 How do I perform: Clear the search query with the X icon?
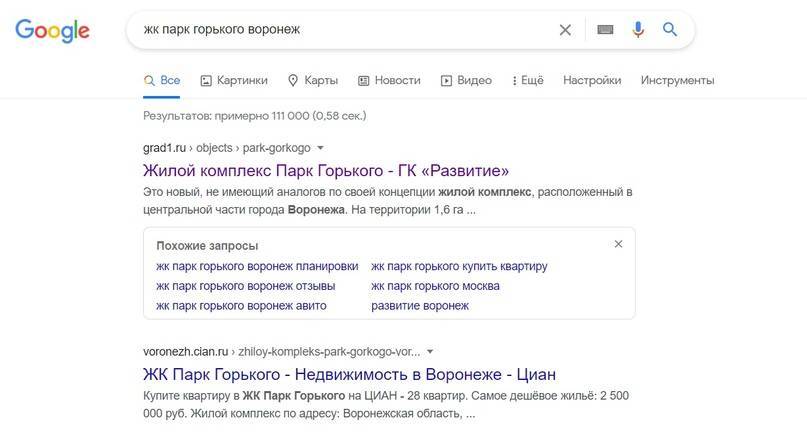coord(565,30)
